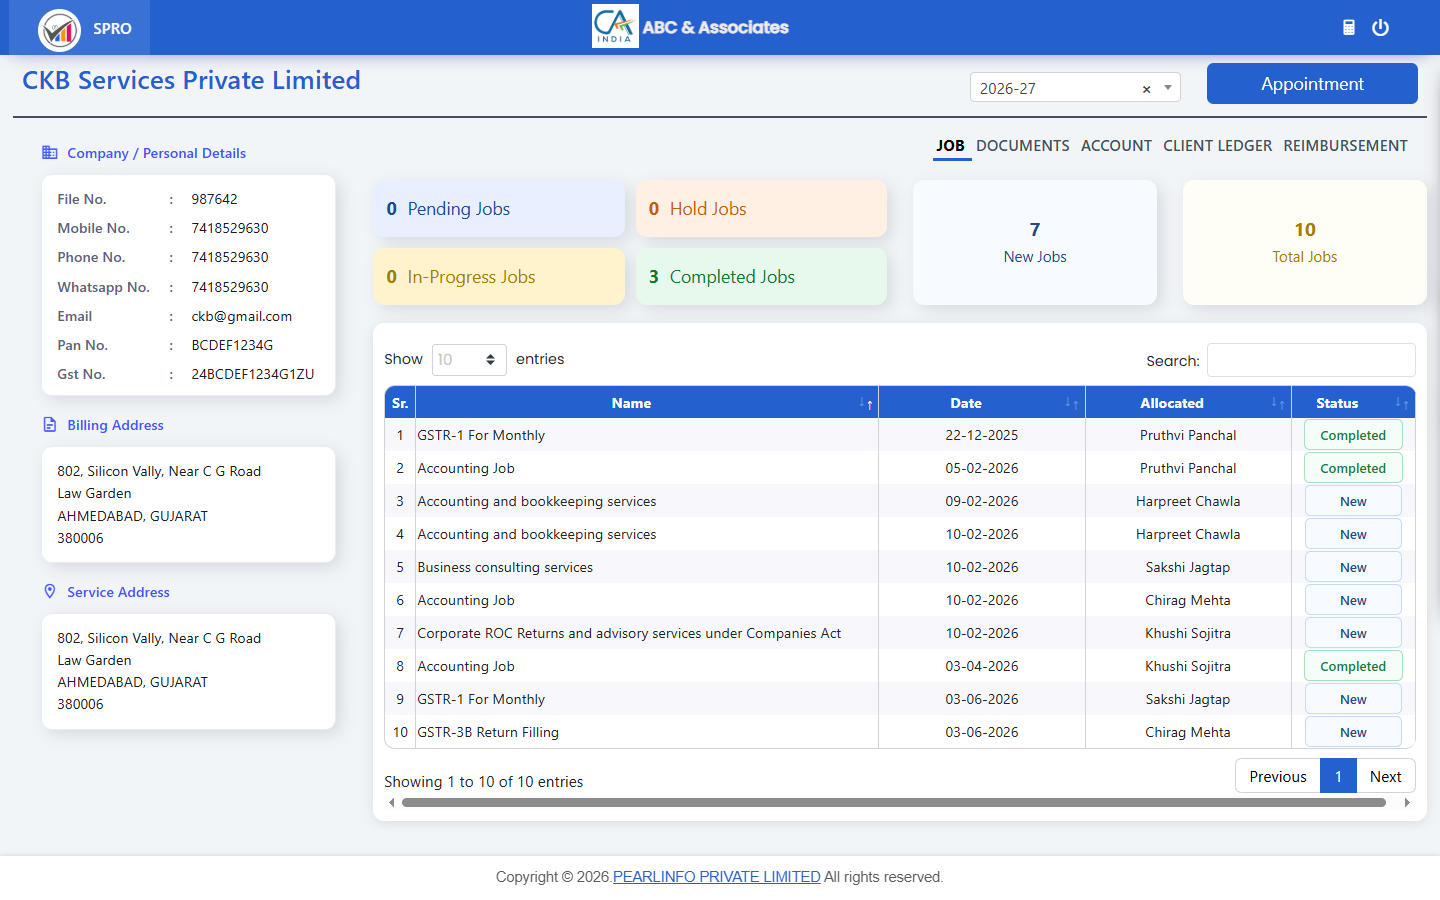Click the right arrow of horizontal scrollbar

point(1407,802)
